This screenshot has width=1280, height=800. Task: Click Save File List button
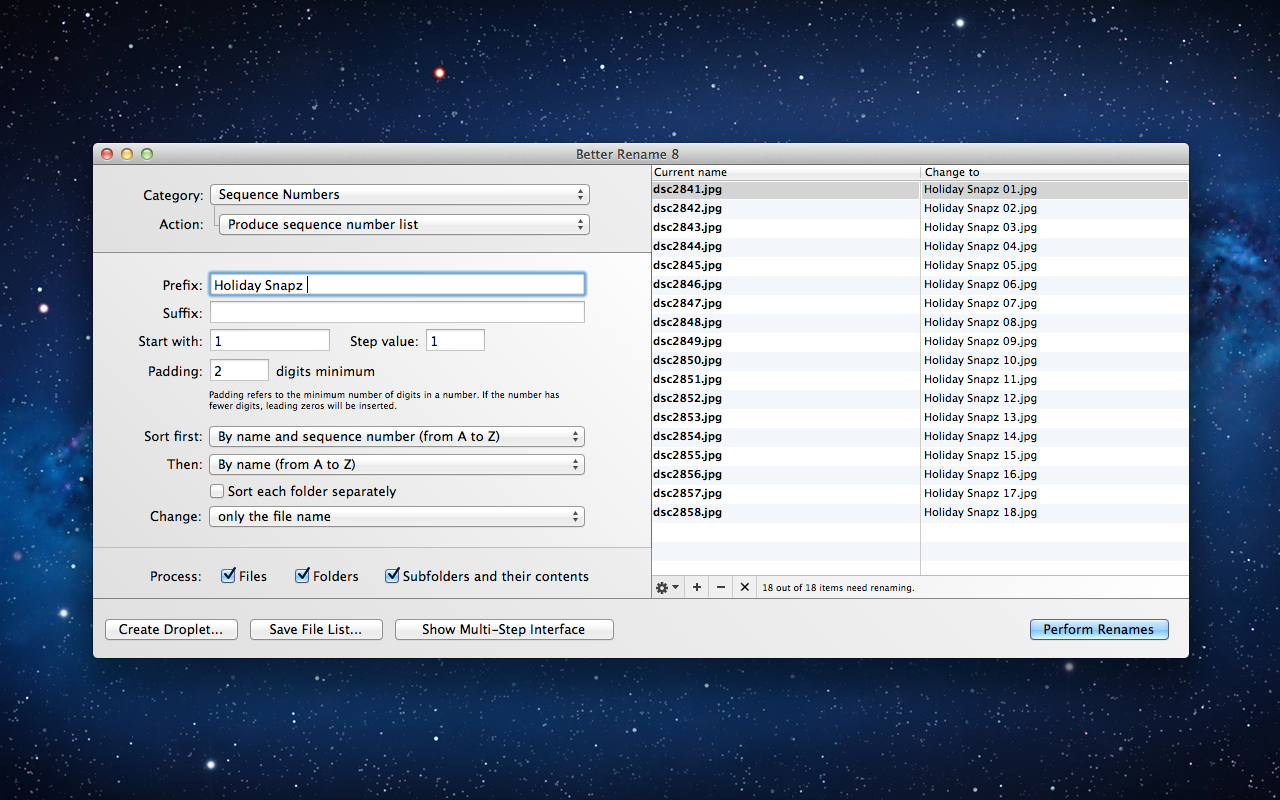coord(315,629)
